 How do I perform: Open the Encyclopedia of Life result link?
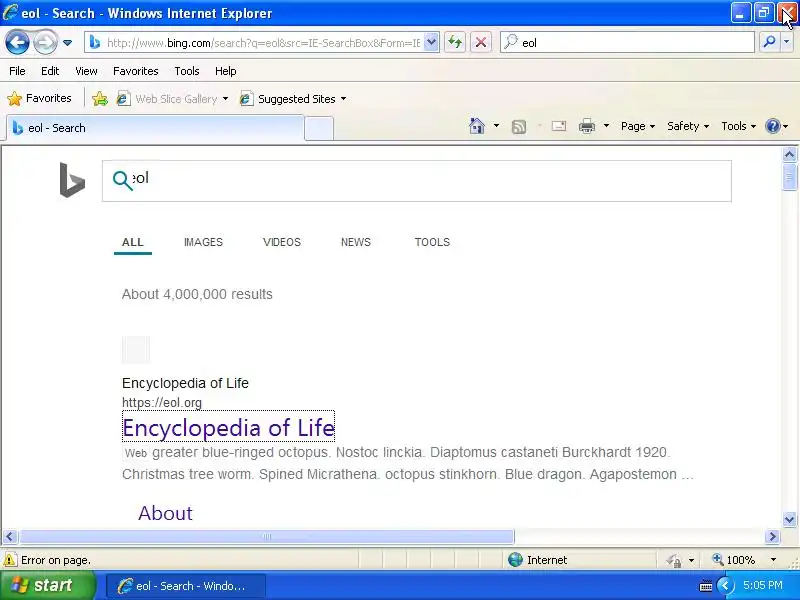click(229, 428)
